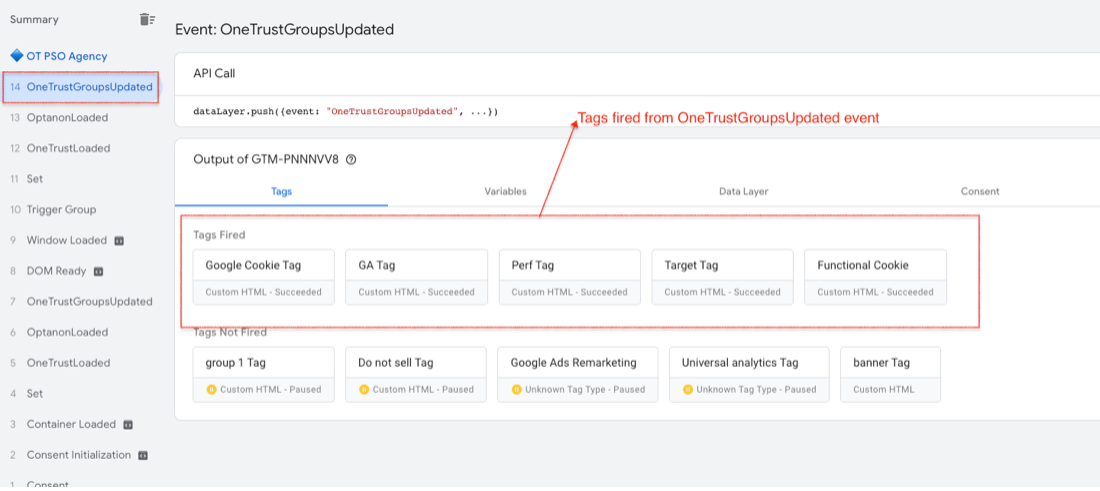Open the Google Cookie Tag card
The width and height of the screenshot is (1100, 491).
coord(263,277)
